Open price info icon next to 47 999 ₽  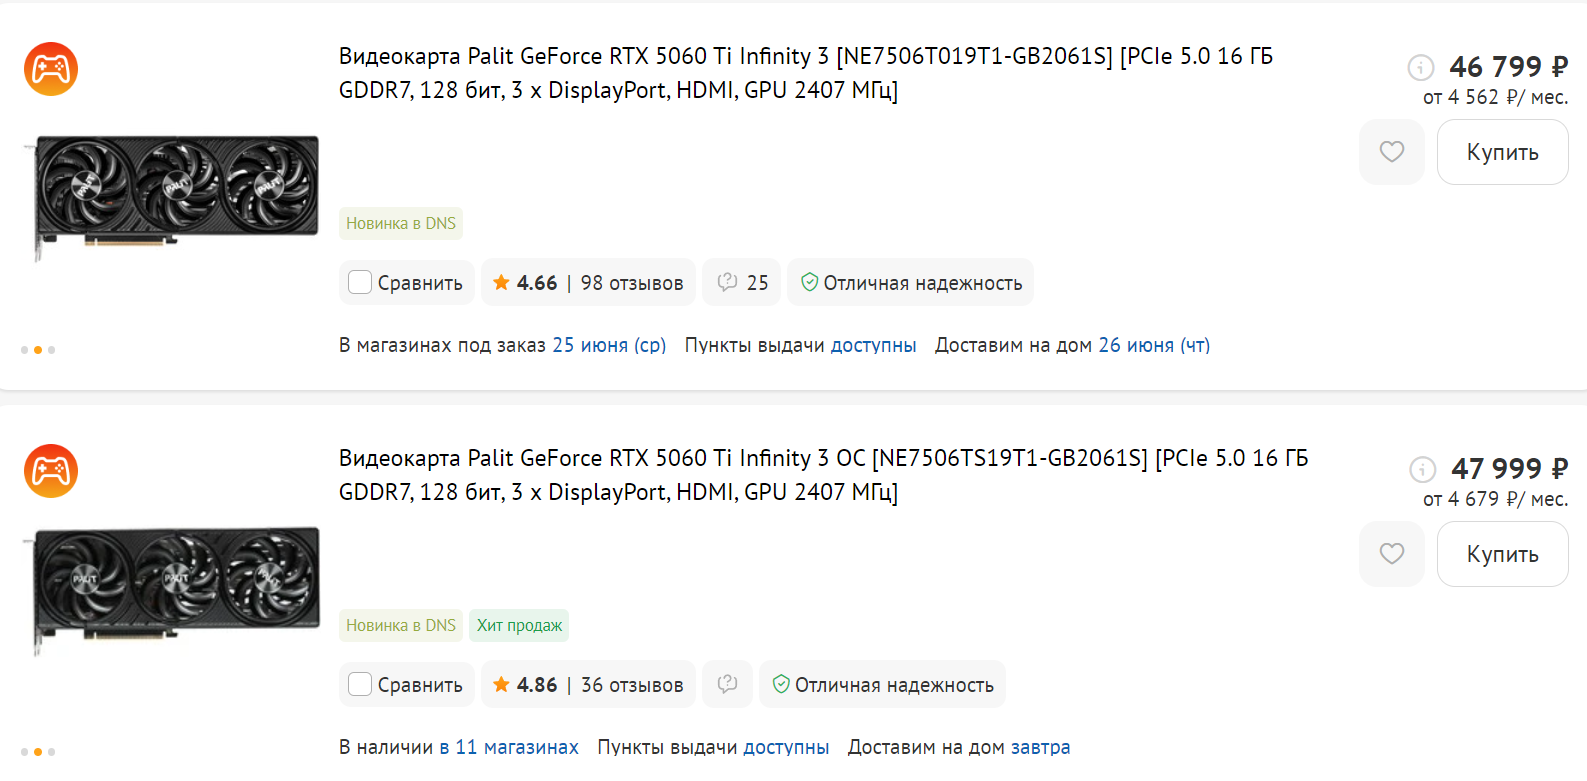coord(1422,469)
